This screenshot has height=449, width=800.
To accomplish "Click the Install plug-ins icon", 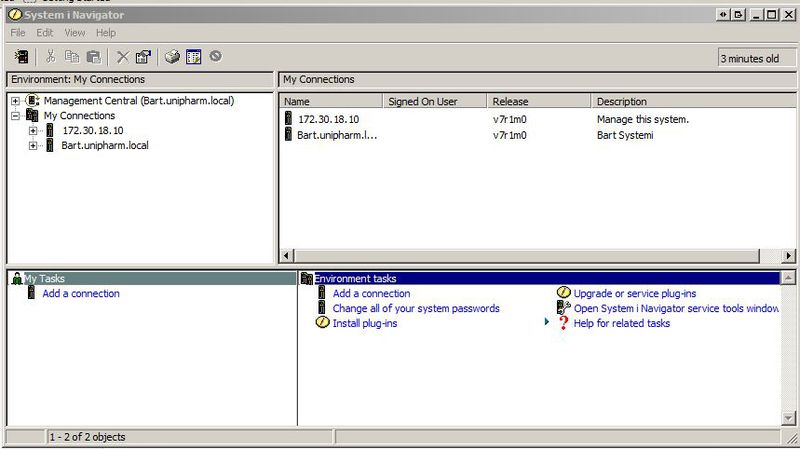I will pos(322,322).
